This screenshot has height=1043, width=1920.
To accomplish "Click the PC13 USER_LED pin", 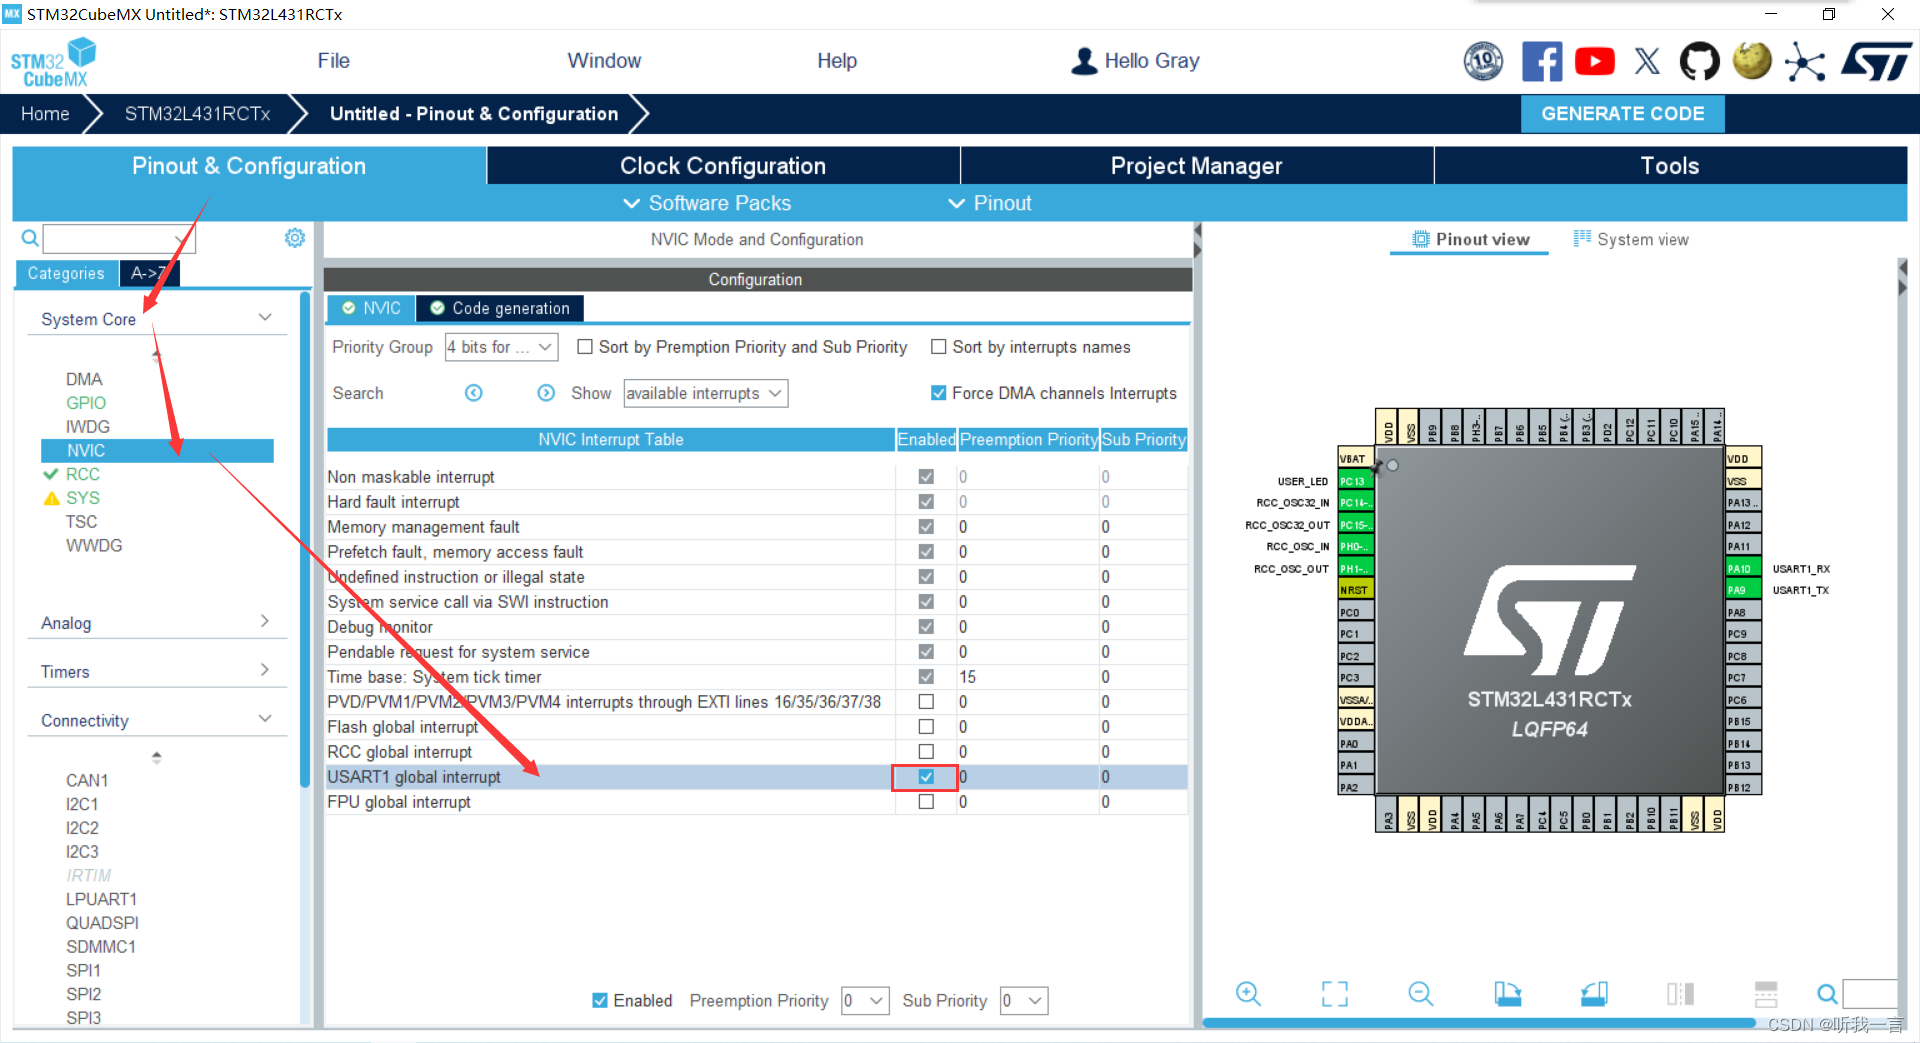I will coord(1356,481).
